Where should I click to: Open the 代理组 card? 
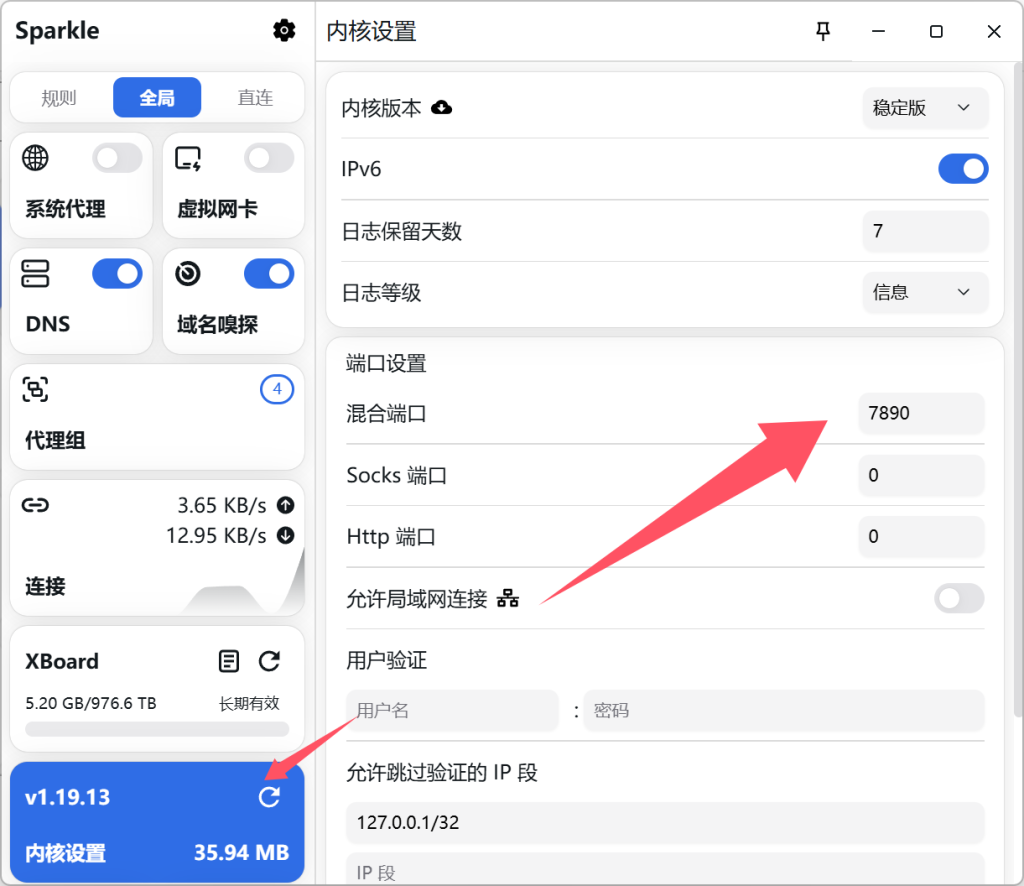point(157,417)
